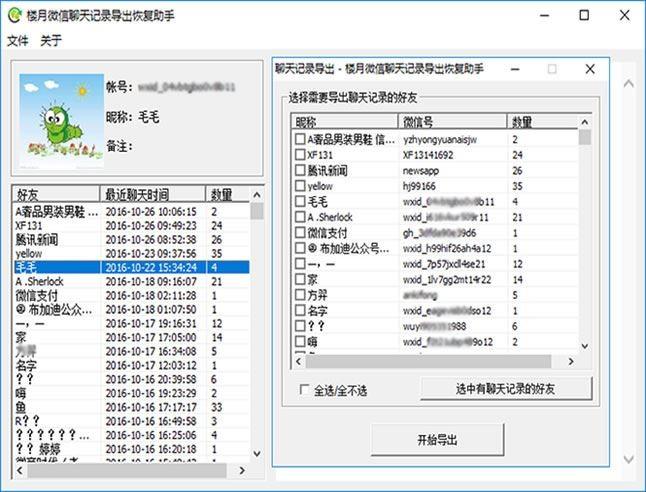The height and width of the screenshot is (492, 646).
Task: Select 腾讯新闻 row in friend list
Action: (132, 239)
